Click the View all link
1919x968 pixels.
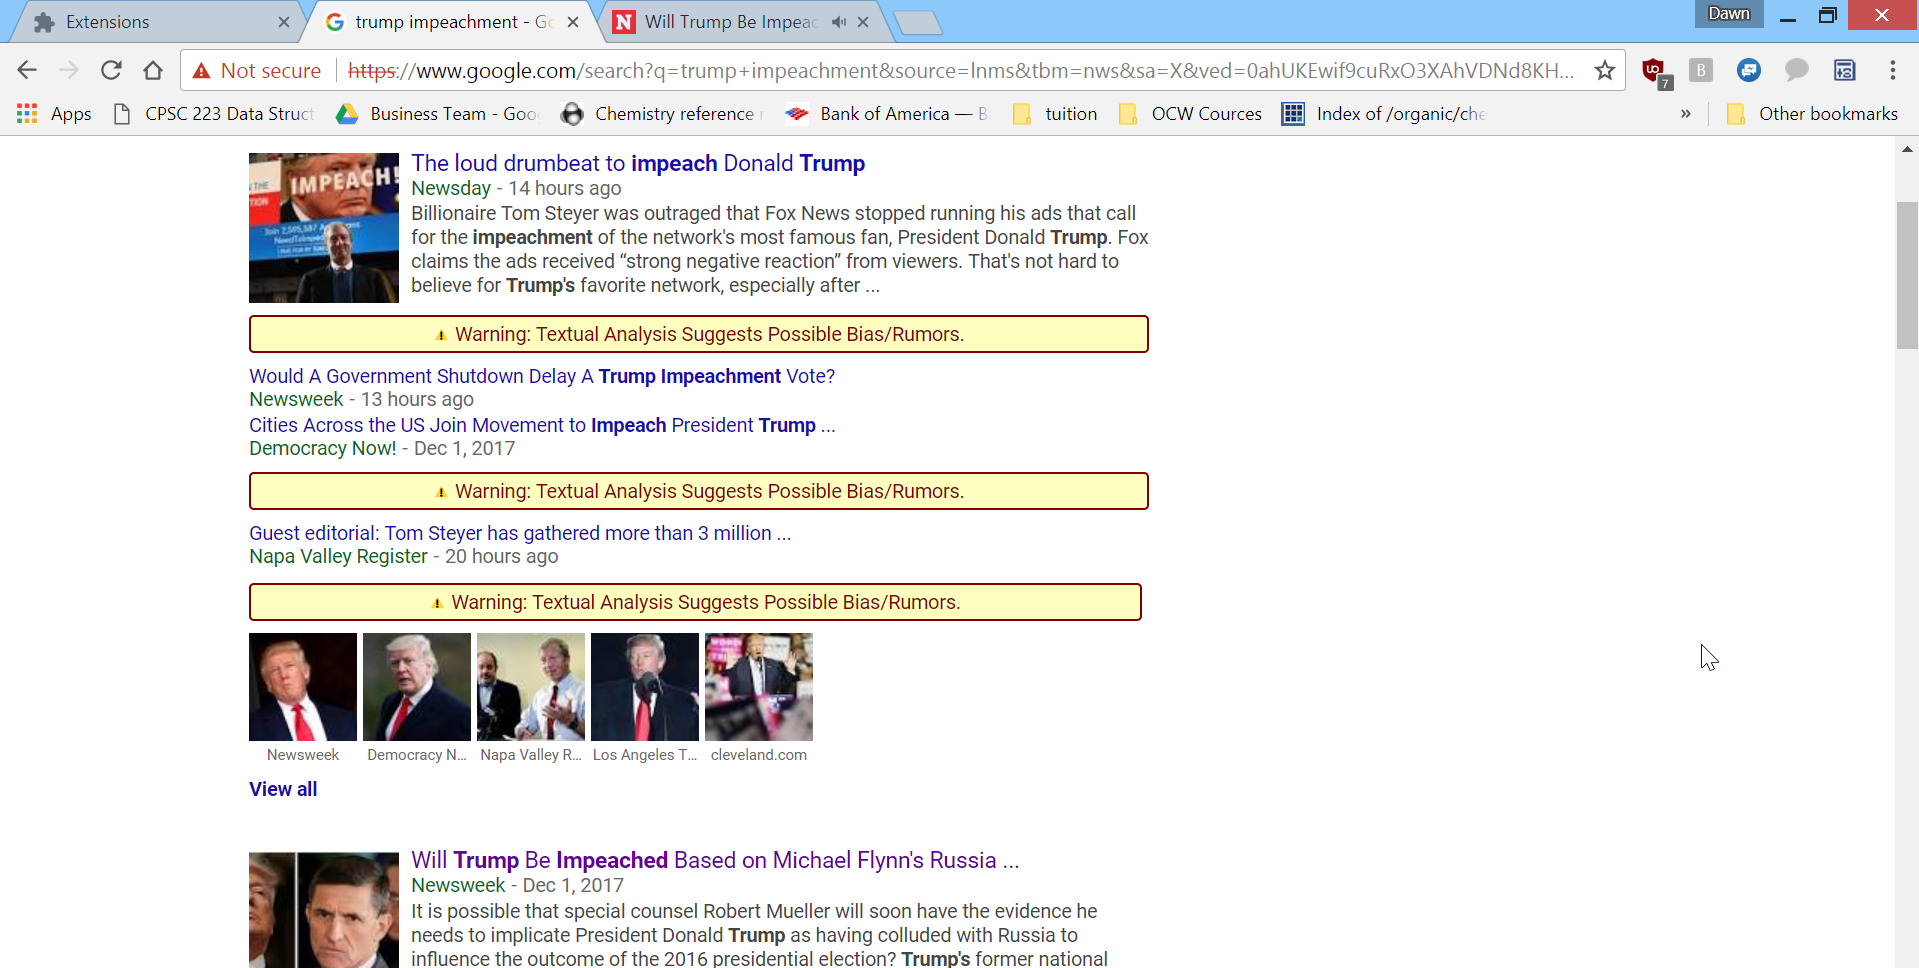coord(283,789)
